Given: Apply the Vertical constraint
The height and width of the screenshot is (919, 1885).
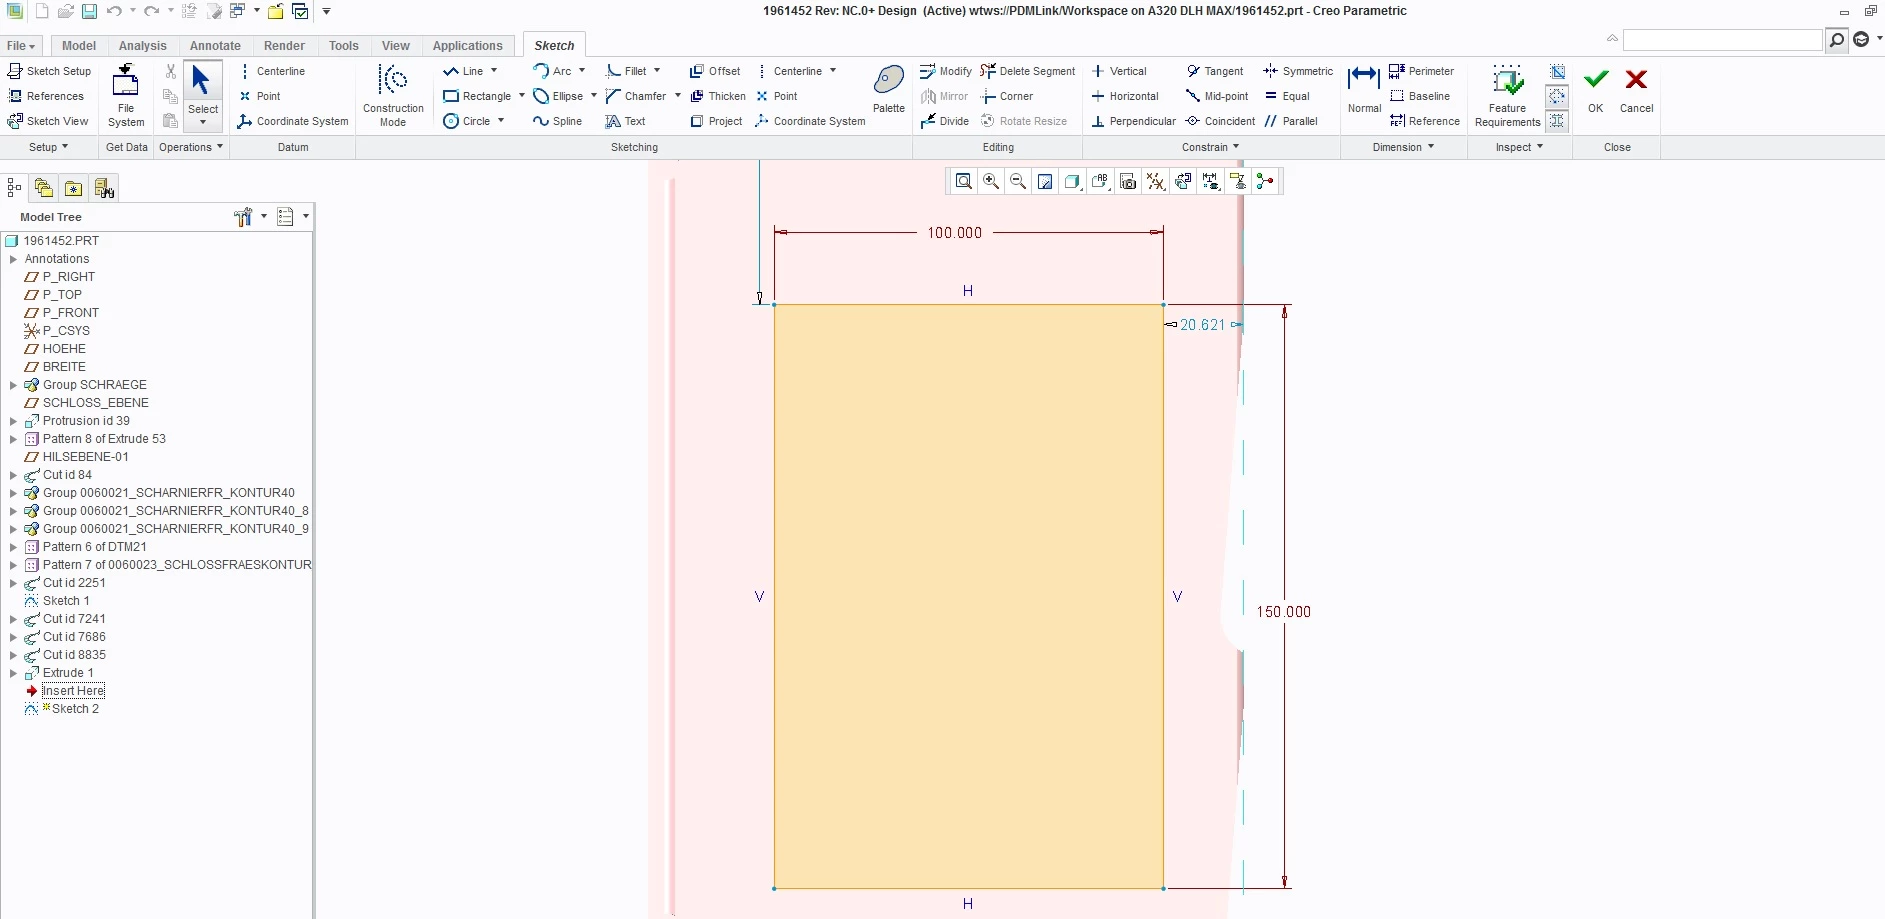Looking at the screenshot, I should click(1119, 71).
